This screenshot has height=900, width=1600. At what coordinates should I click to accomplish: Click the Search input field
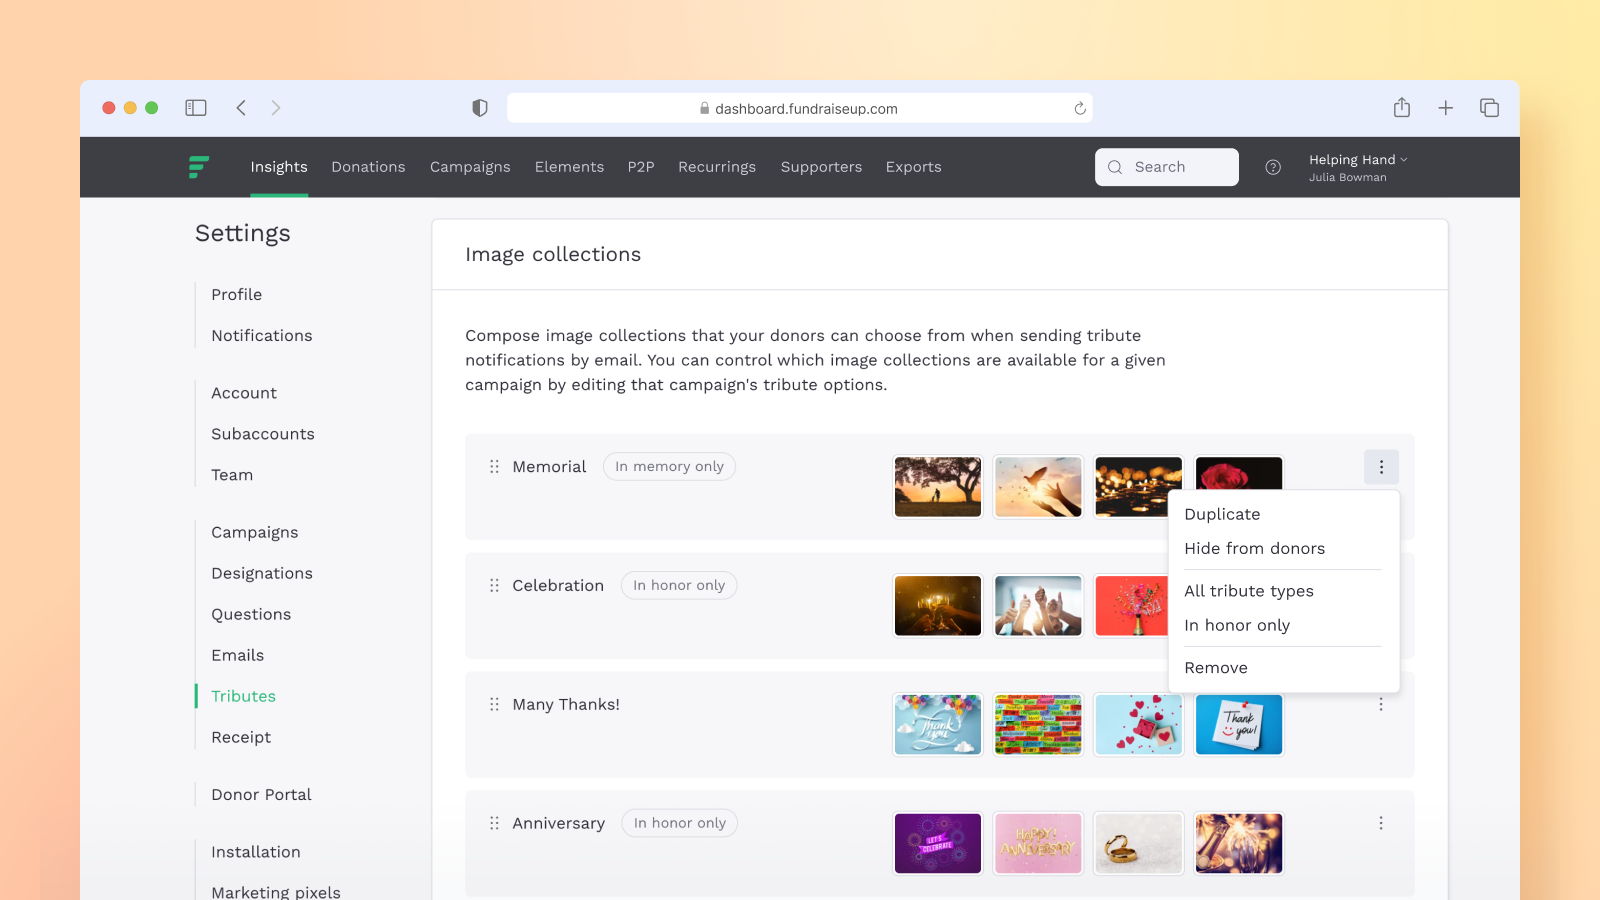tap(1167, 167)
